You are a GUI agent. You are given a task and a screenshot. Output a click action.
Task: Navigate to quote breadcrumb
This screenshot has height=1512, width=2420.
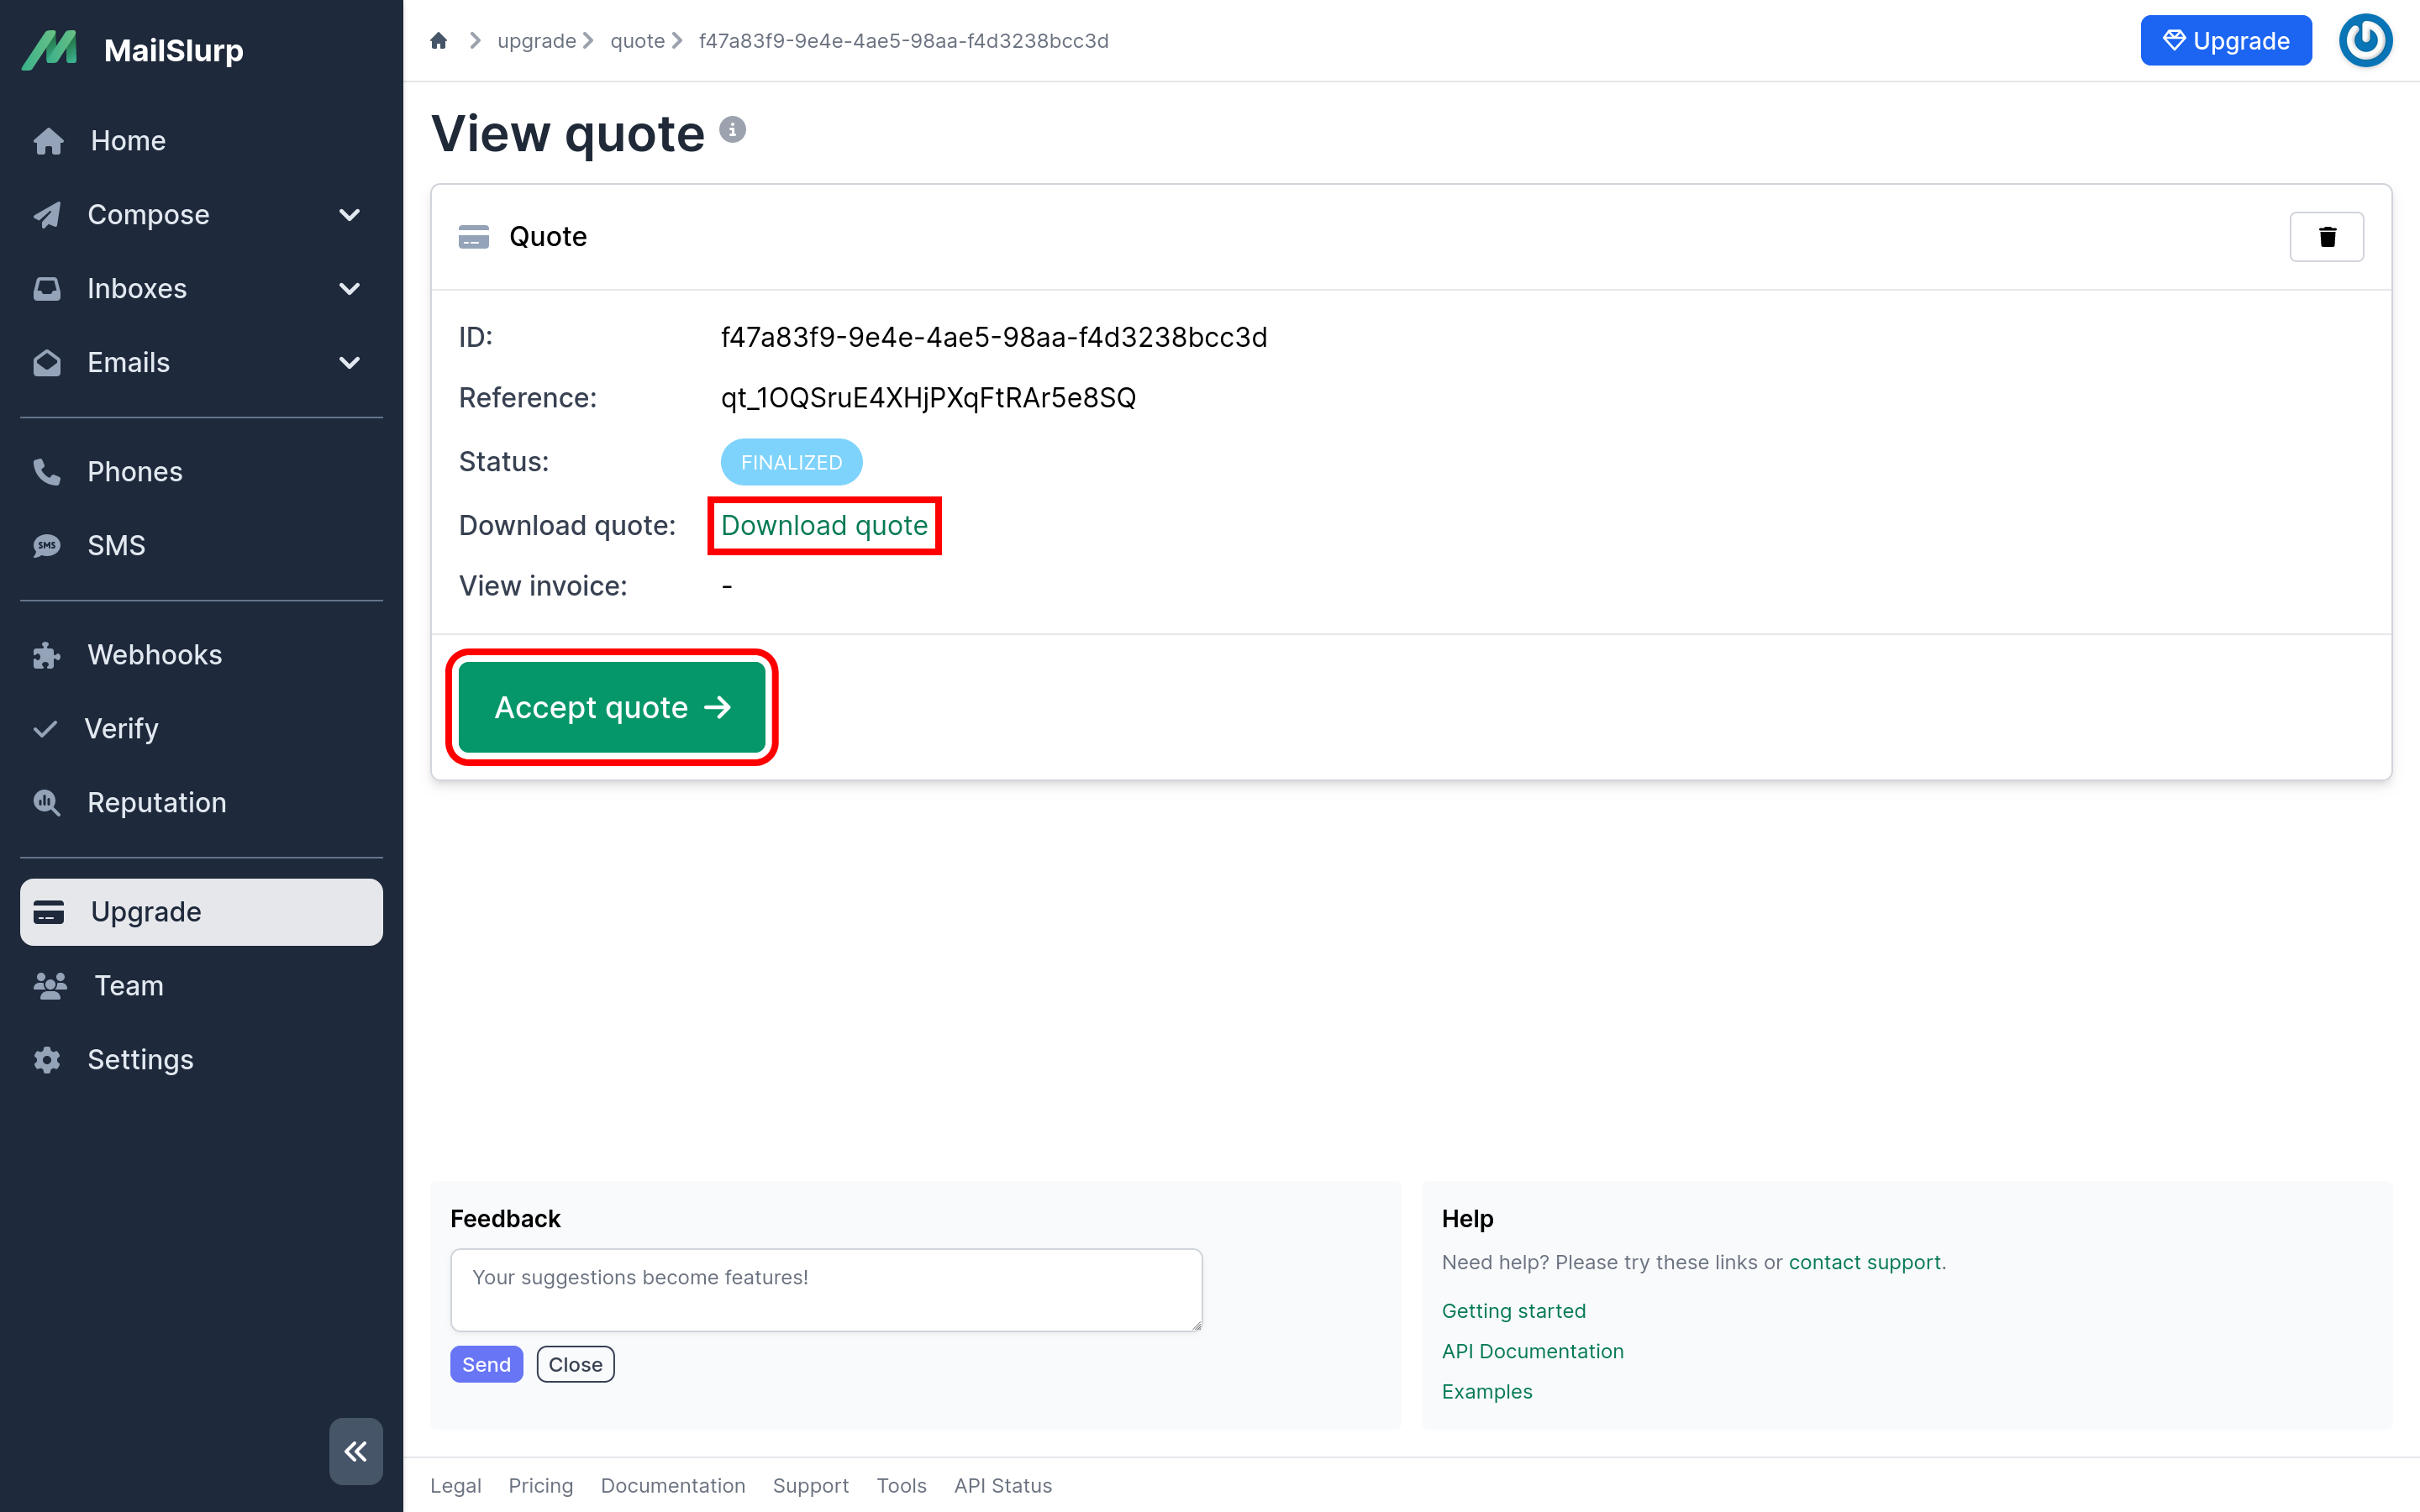pos(637,41)
